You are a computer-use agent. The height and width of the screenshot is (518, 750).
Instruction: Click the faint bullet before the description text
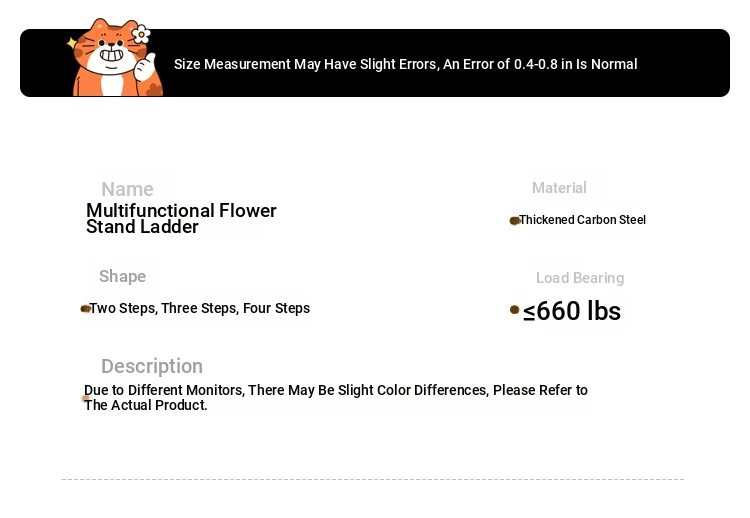click(x=86, y=398)
